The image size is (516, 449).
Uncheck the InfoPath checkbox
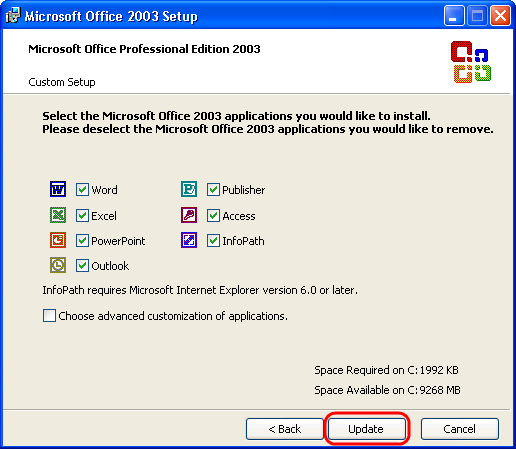[213, 241]
